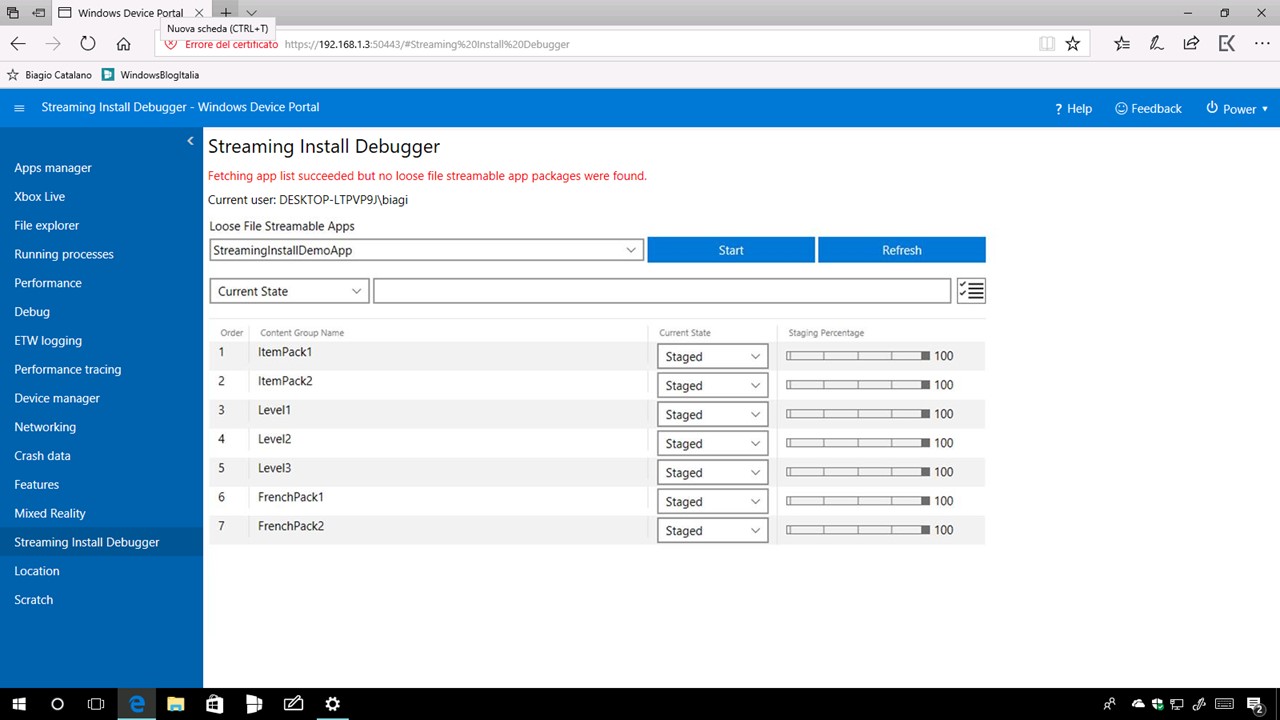The width and height of the screenshot is (1280, 720).
Task: Open Microsoft Store from the taskbar
Action: (214, 704)
